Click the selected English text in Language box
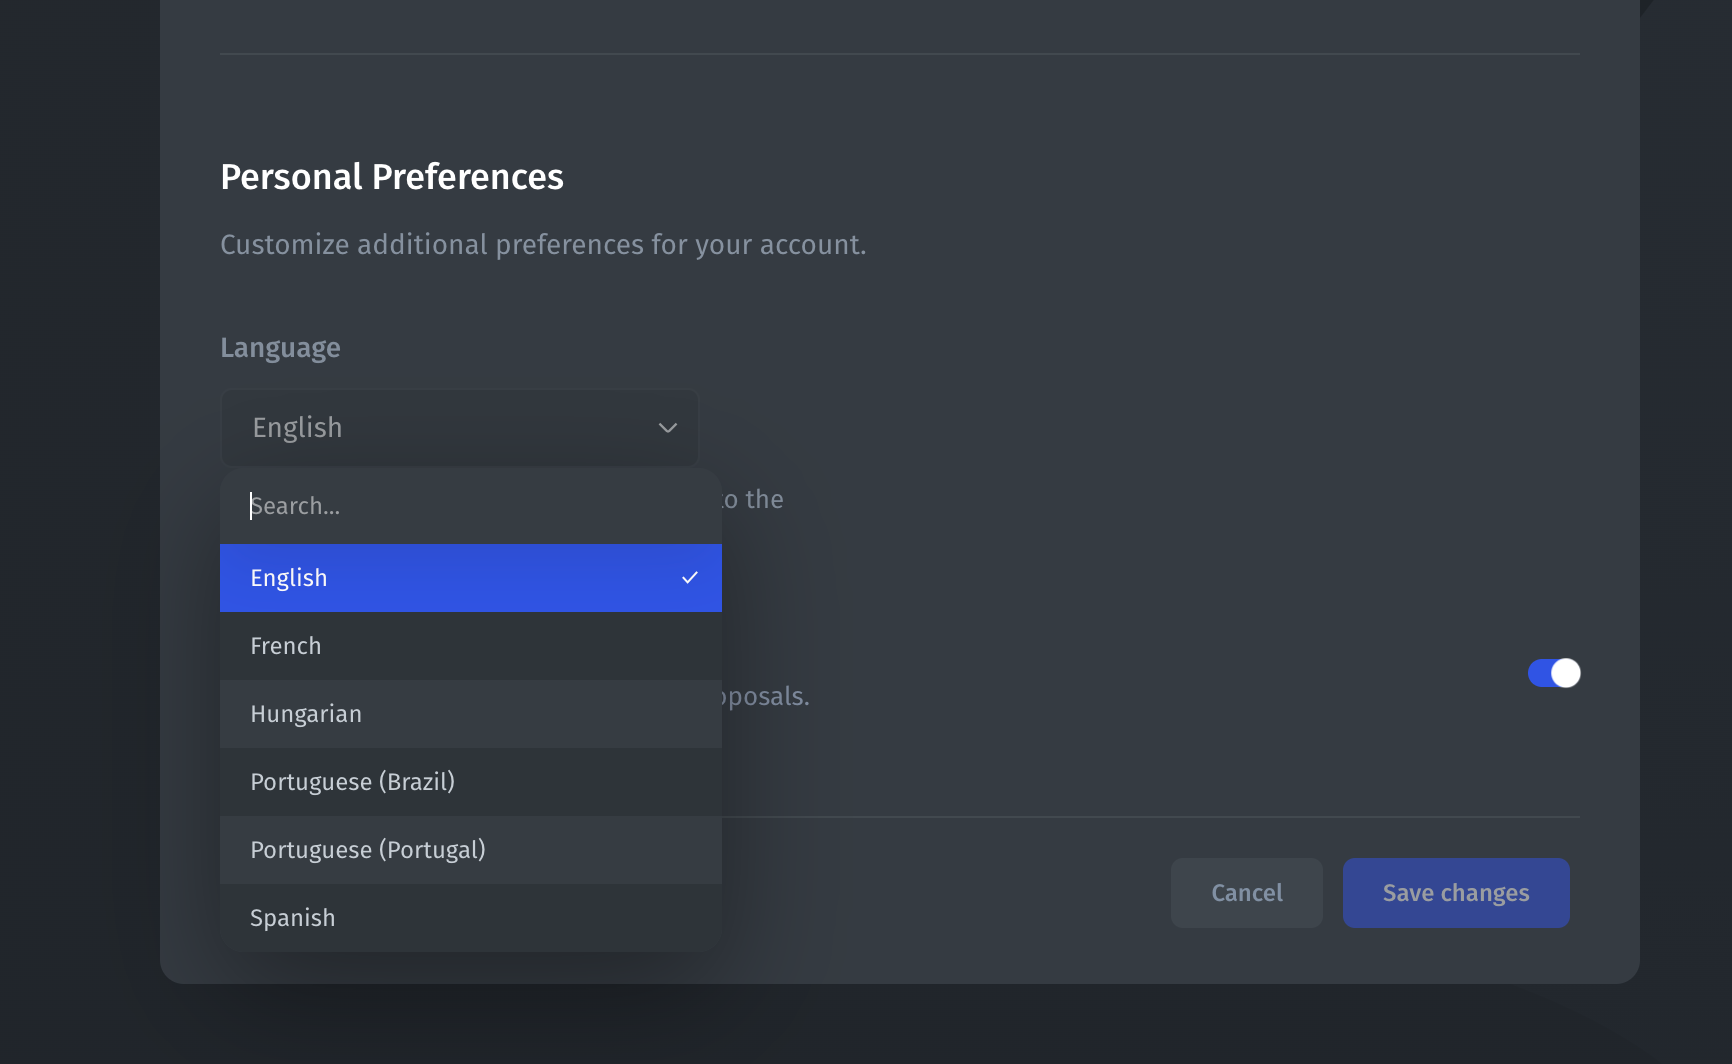The image size is (1732, 1064). tap(297, 428)
